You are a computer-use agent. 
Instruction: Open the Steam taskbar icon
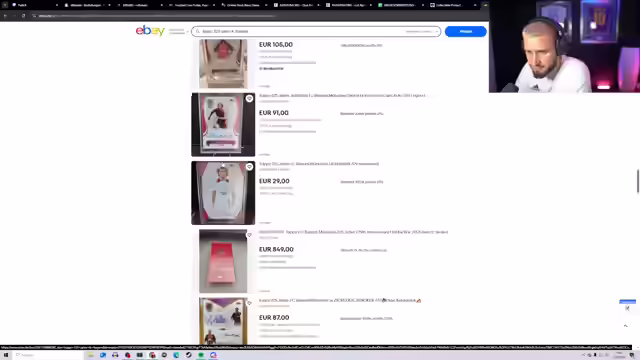189,355
